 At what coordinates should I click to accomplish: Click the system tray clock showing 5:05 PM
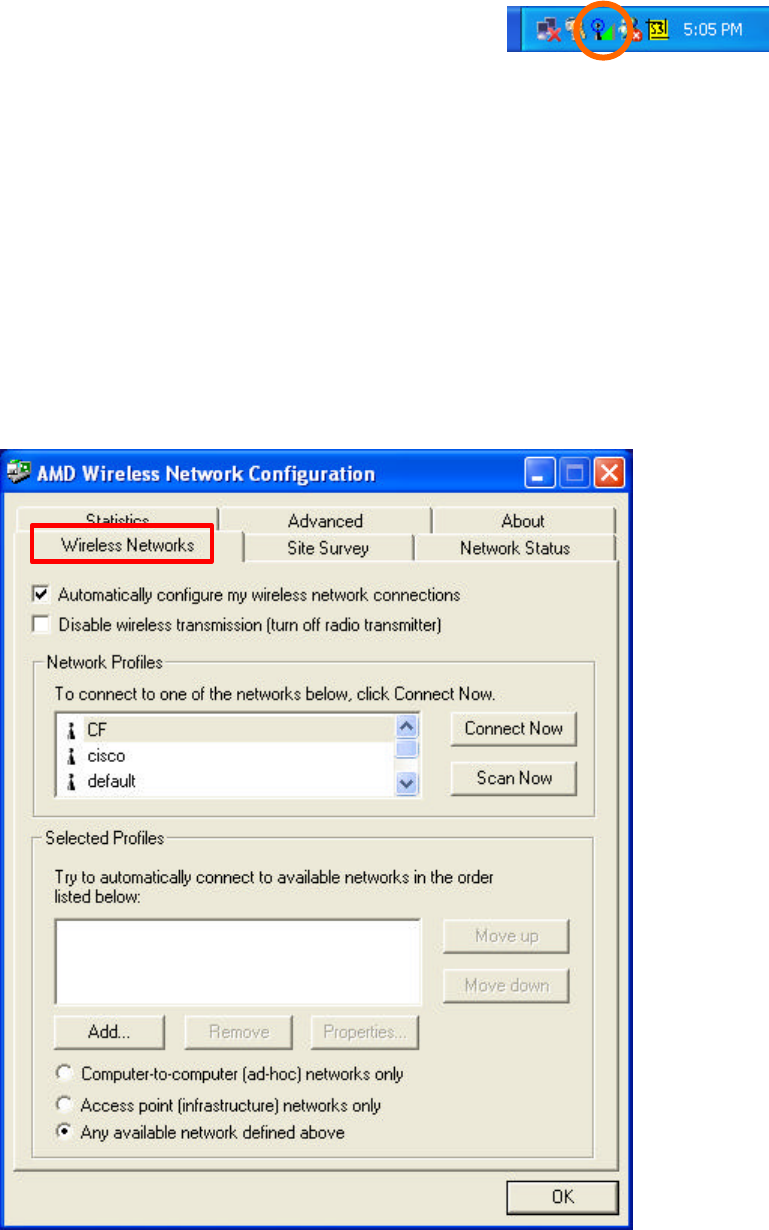pyautogui.click(x=711, y=31)
